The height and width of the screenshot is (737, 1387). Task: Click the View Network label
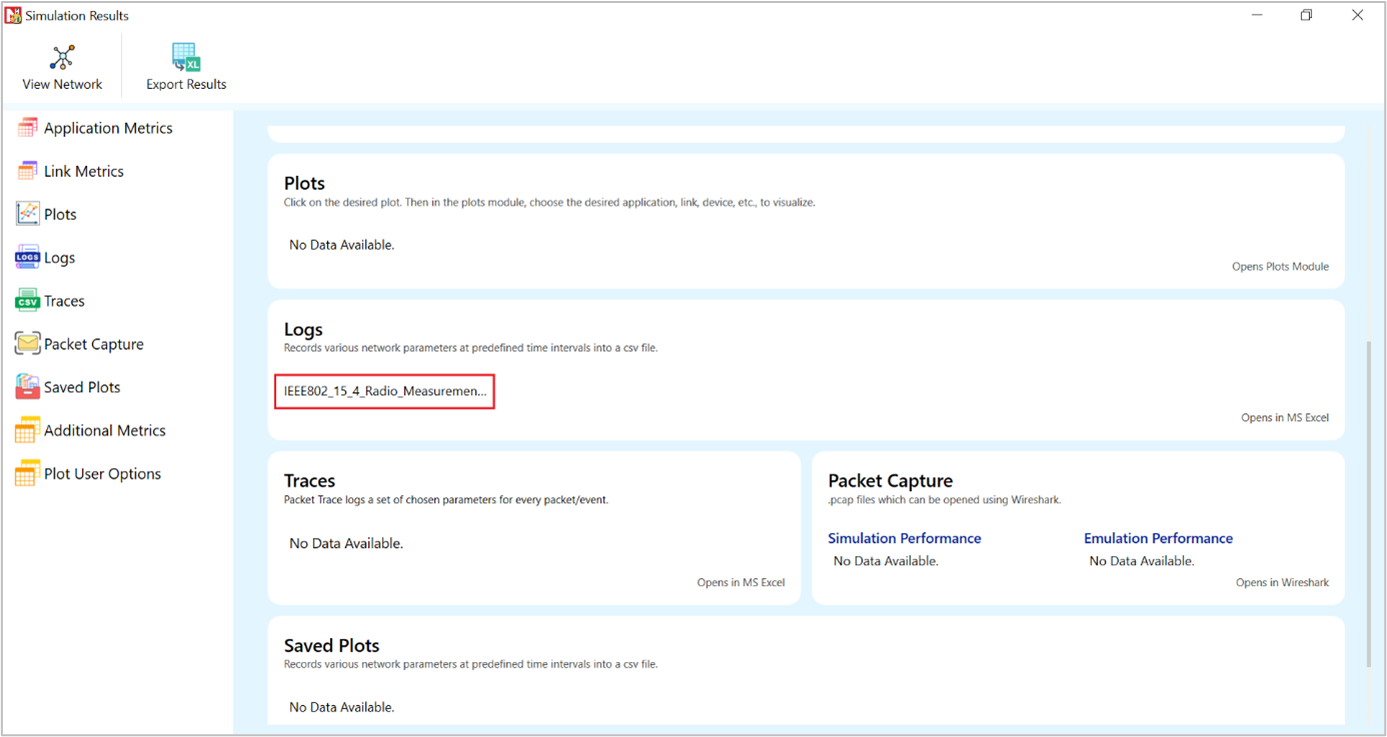(x=62, y=84)
